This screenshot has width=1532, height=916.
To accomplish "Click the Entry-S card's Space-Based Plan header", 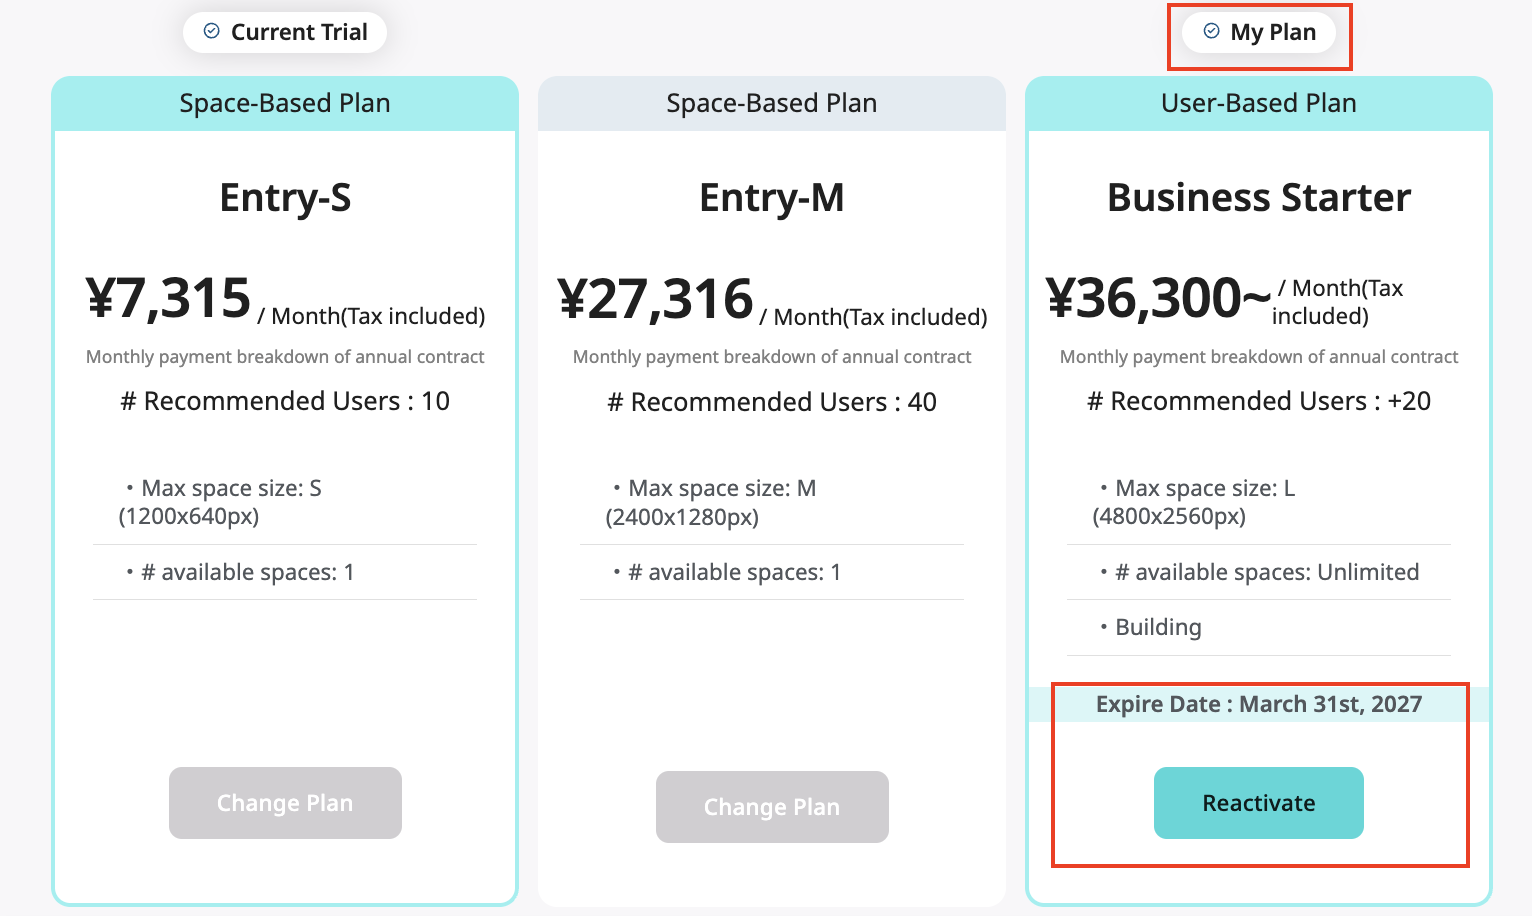I will [x=285, y=103].
